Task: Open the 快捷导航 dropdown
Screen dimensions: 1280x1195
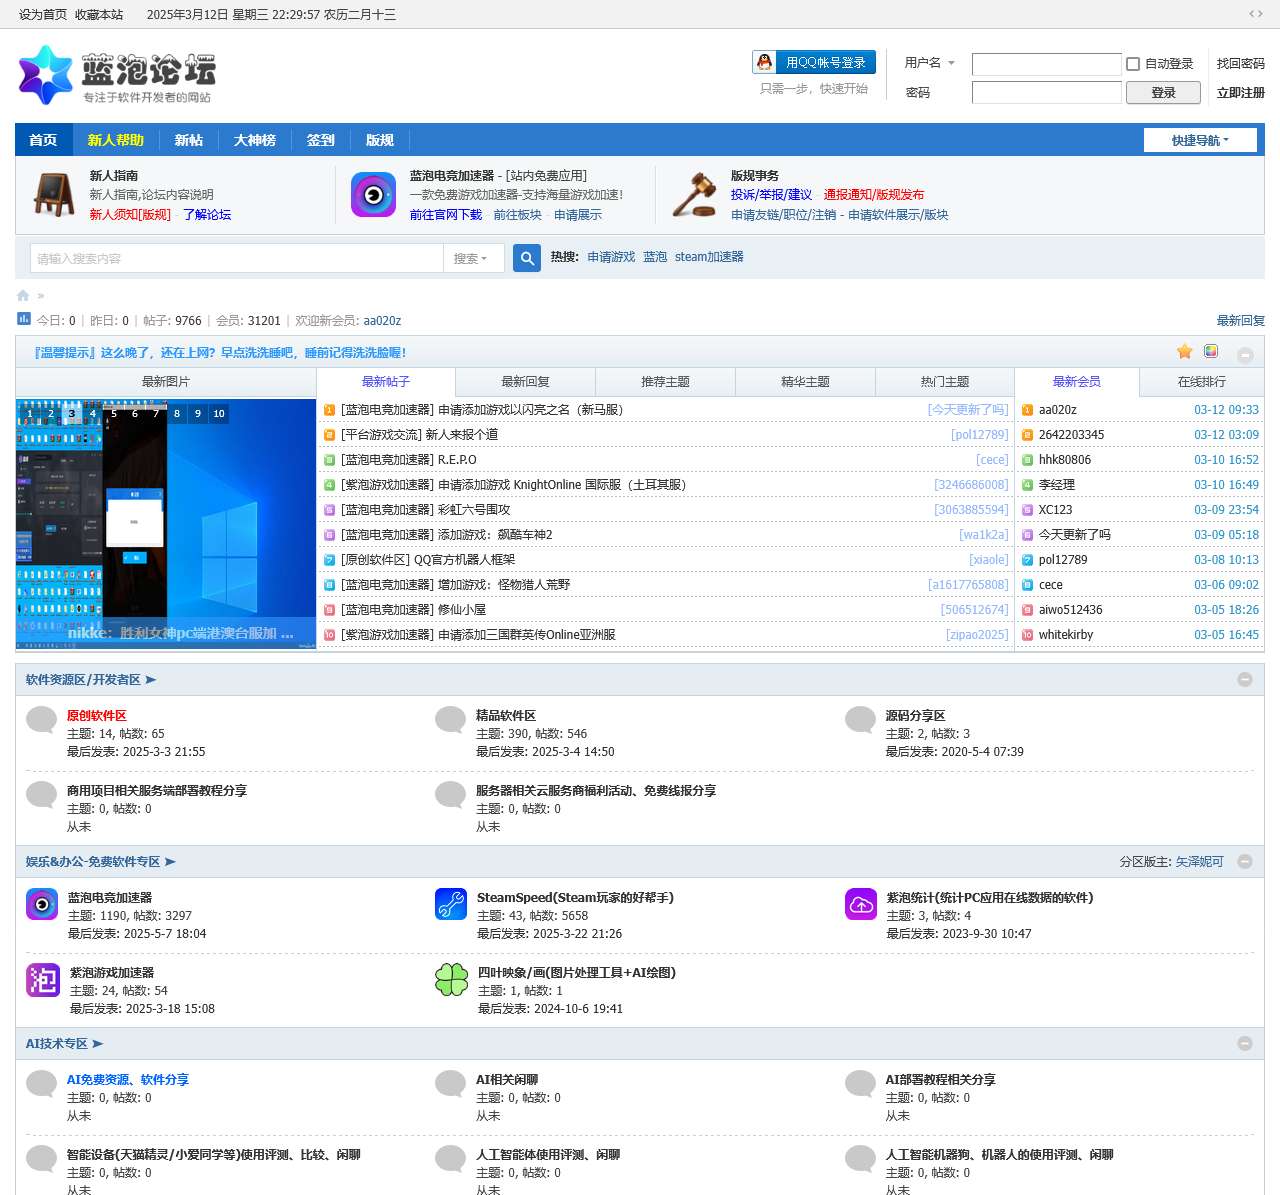Action: pyautogui.click(x=1200, y=140)
